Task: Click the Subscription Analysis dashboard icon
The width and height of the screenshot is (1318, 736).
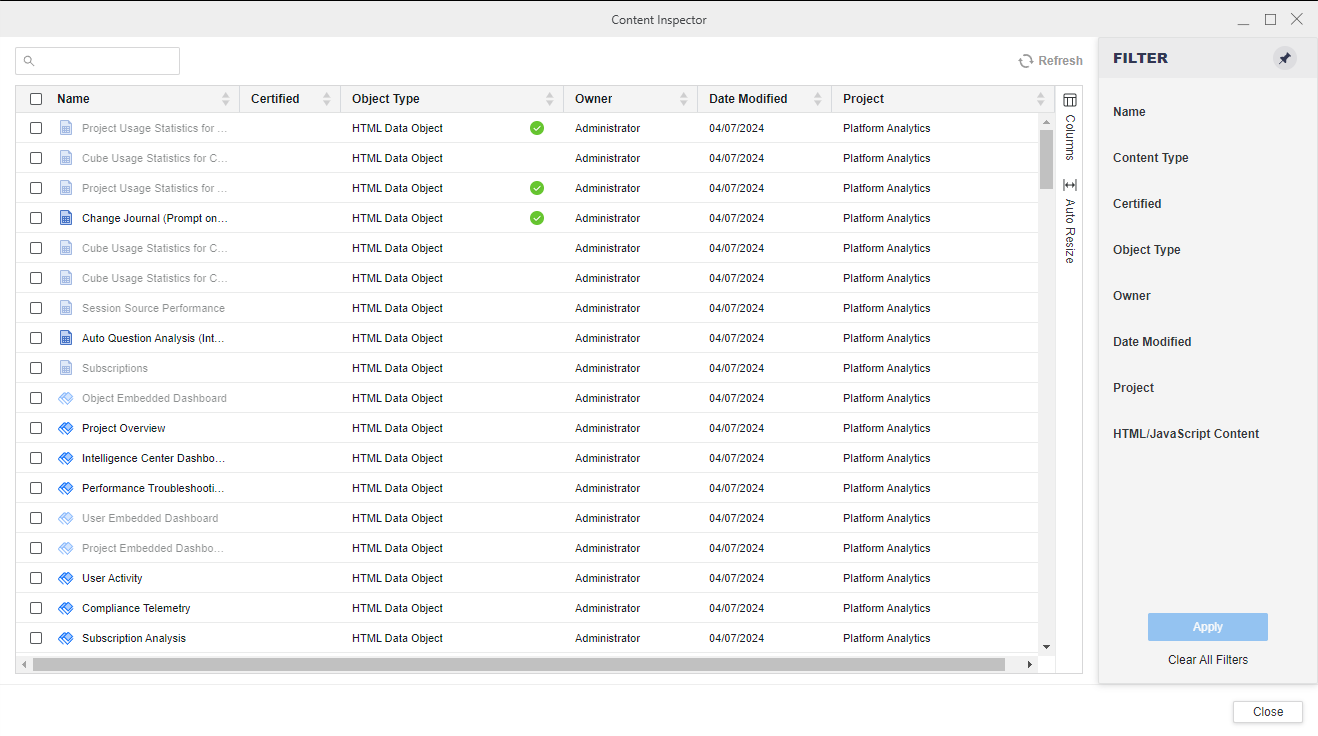Action: [66, 638]
